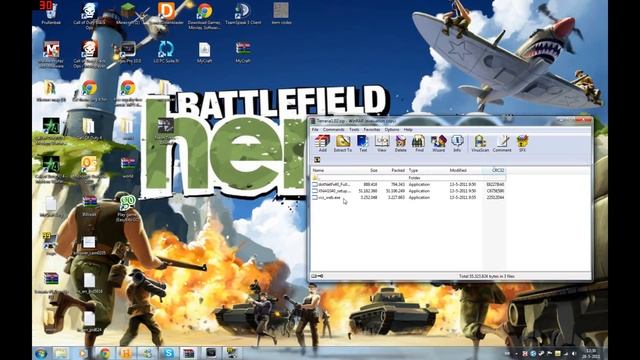Click the Comment toolbar icon
The image size is (640, 360).
[x=502, y=144]
